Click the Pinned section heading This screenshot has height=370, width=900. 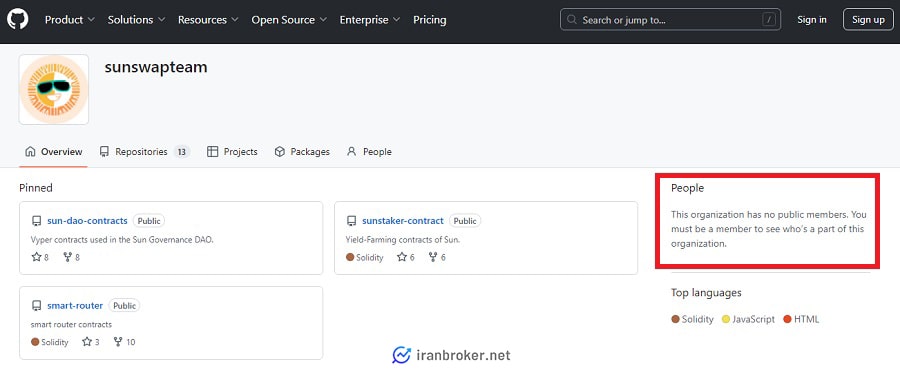coord(36,188)
